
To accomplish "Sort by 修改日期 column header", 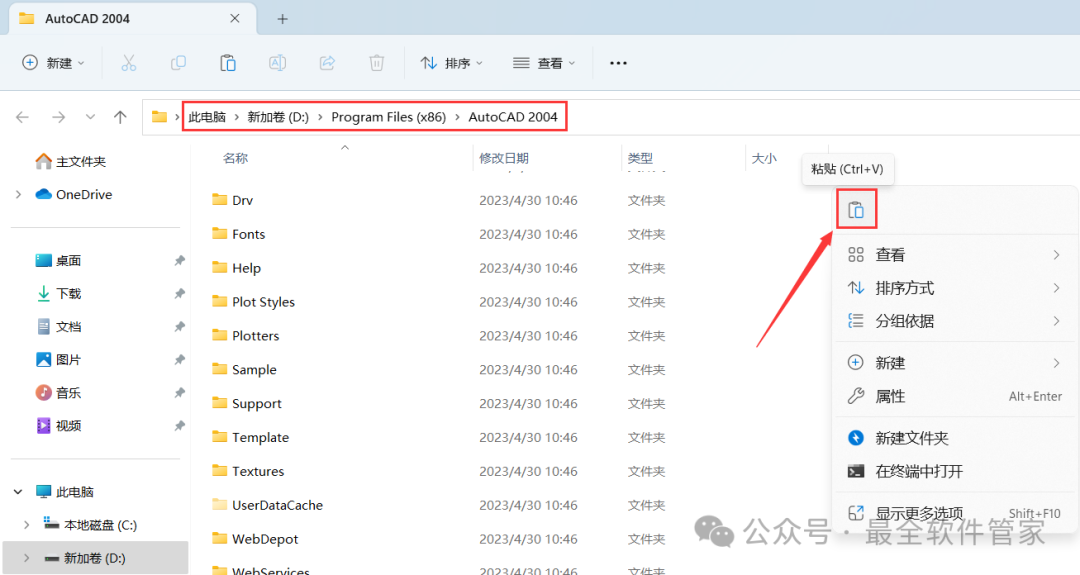I will 504,158.
